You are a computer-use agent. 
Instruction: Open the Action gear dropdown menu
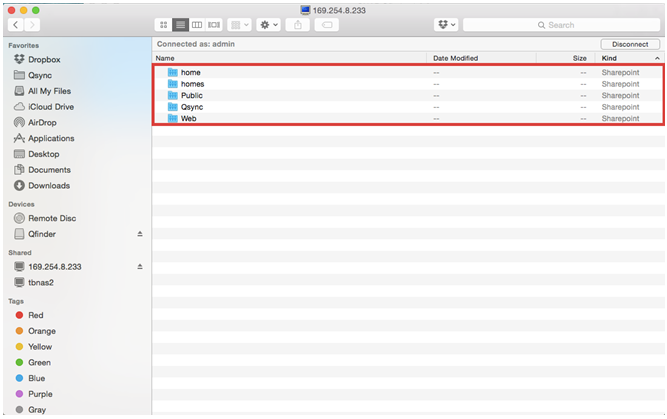coord(269,24)
